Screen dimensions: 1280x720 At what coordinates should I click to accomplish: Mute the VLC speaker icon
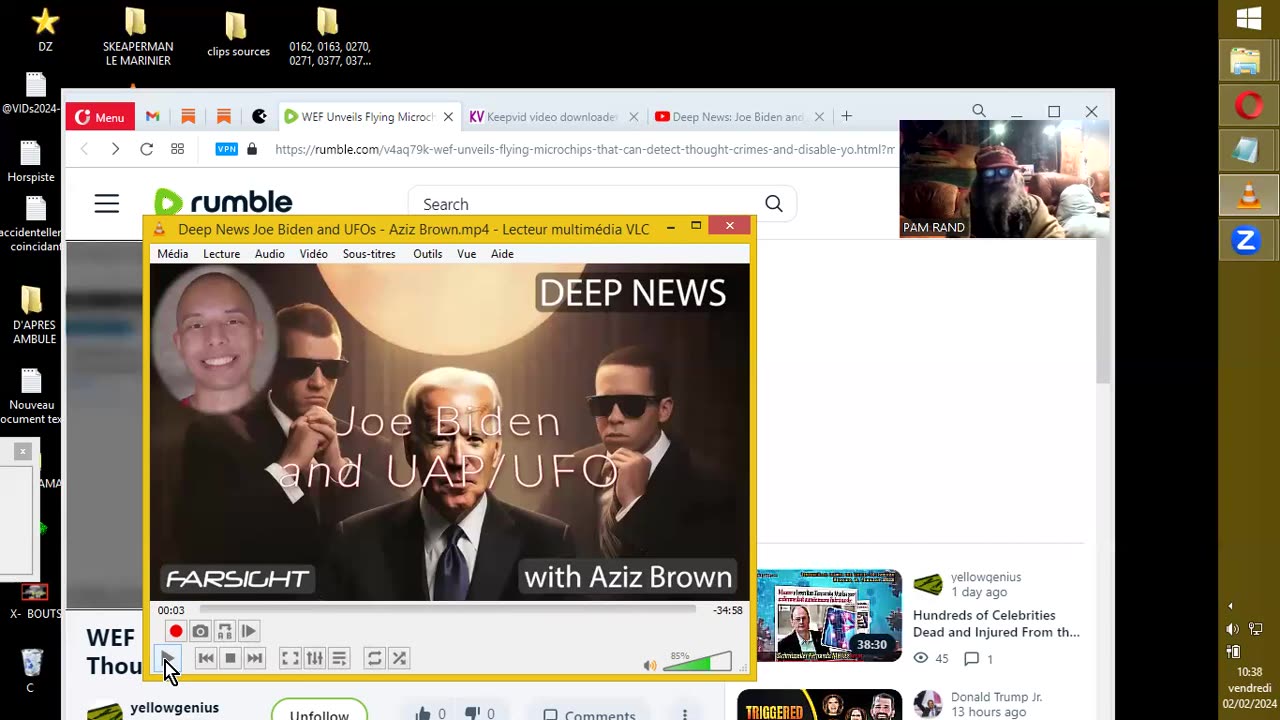click(x=650, y=665)
